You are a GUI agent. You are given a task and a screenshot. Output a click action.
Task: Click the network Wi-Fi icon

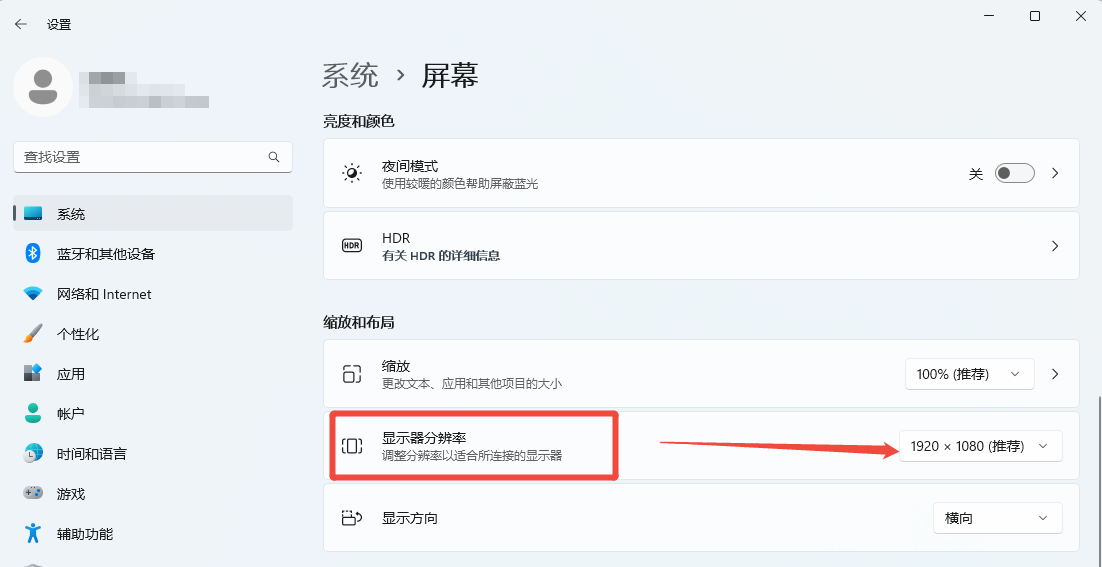coord(33,294)
